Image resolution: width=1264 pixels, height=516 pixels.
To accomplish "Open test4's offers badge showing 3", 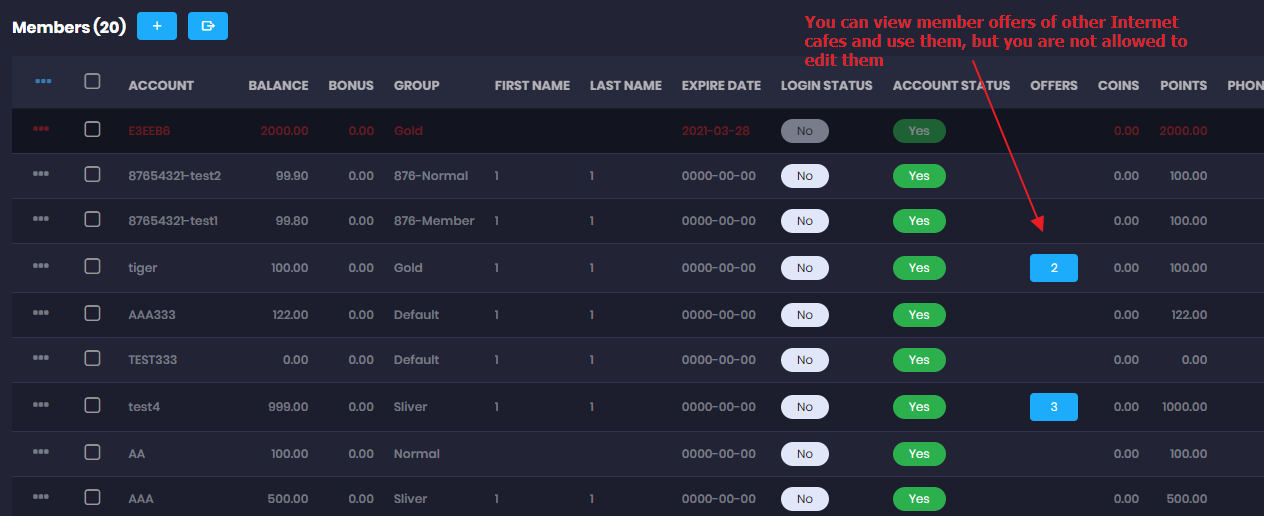I will (x=1053, y=407).
